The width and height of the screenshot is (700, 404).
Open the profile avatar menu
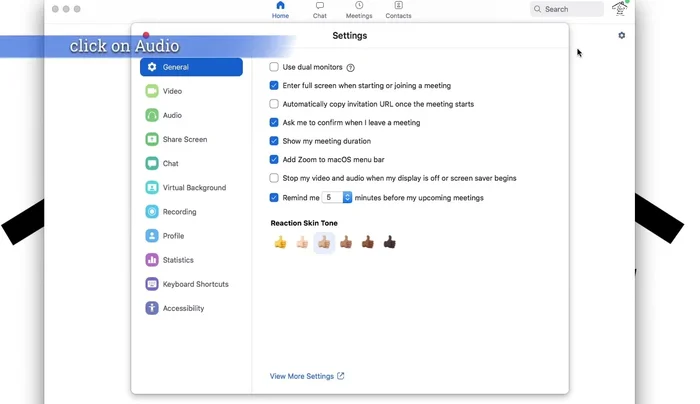click(x=620, y=9)
